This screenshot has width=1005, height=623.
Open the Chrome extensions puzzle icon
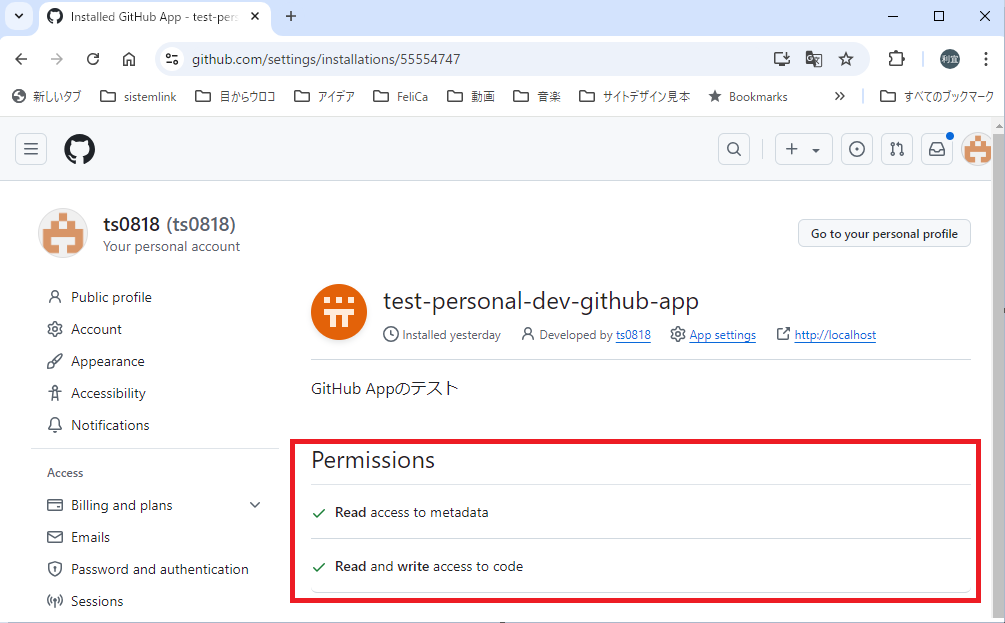click(x=896, y=59)
